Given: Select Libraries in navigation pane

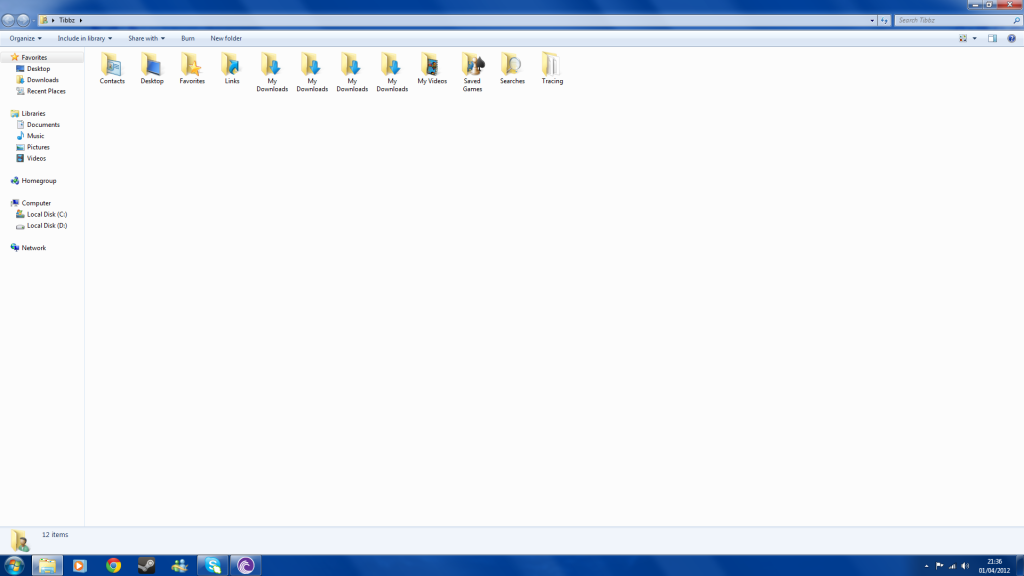Looking at the screenshot, I should click(33, 114).
